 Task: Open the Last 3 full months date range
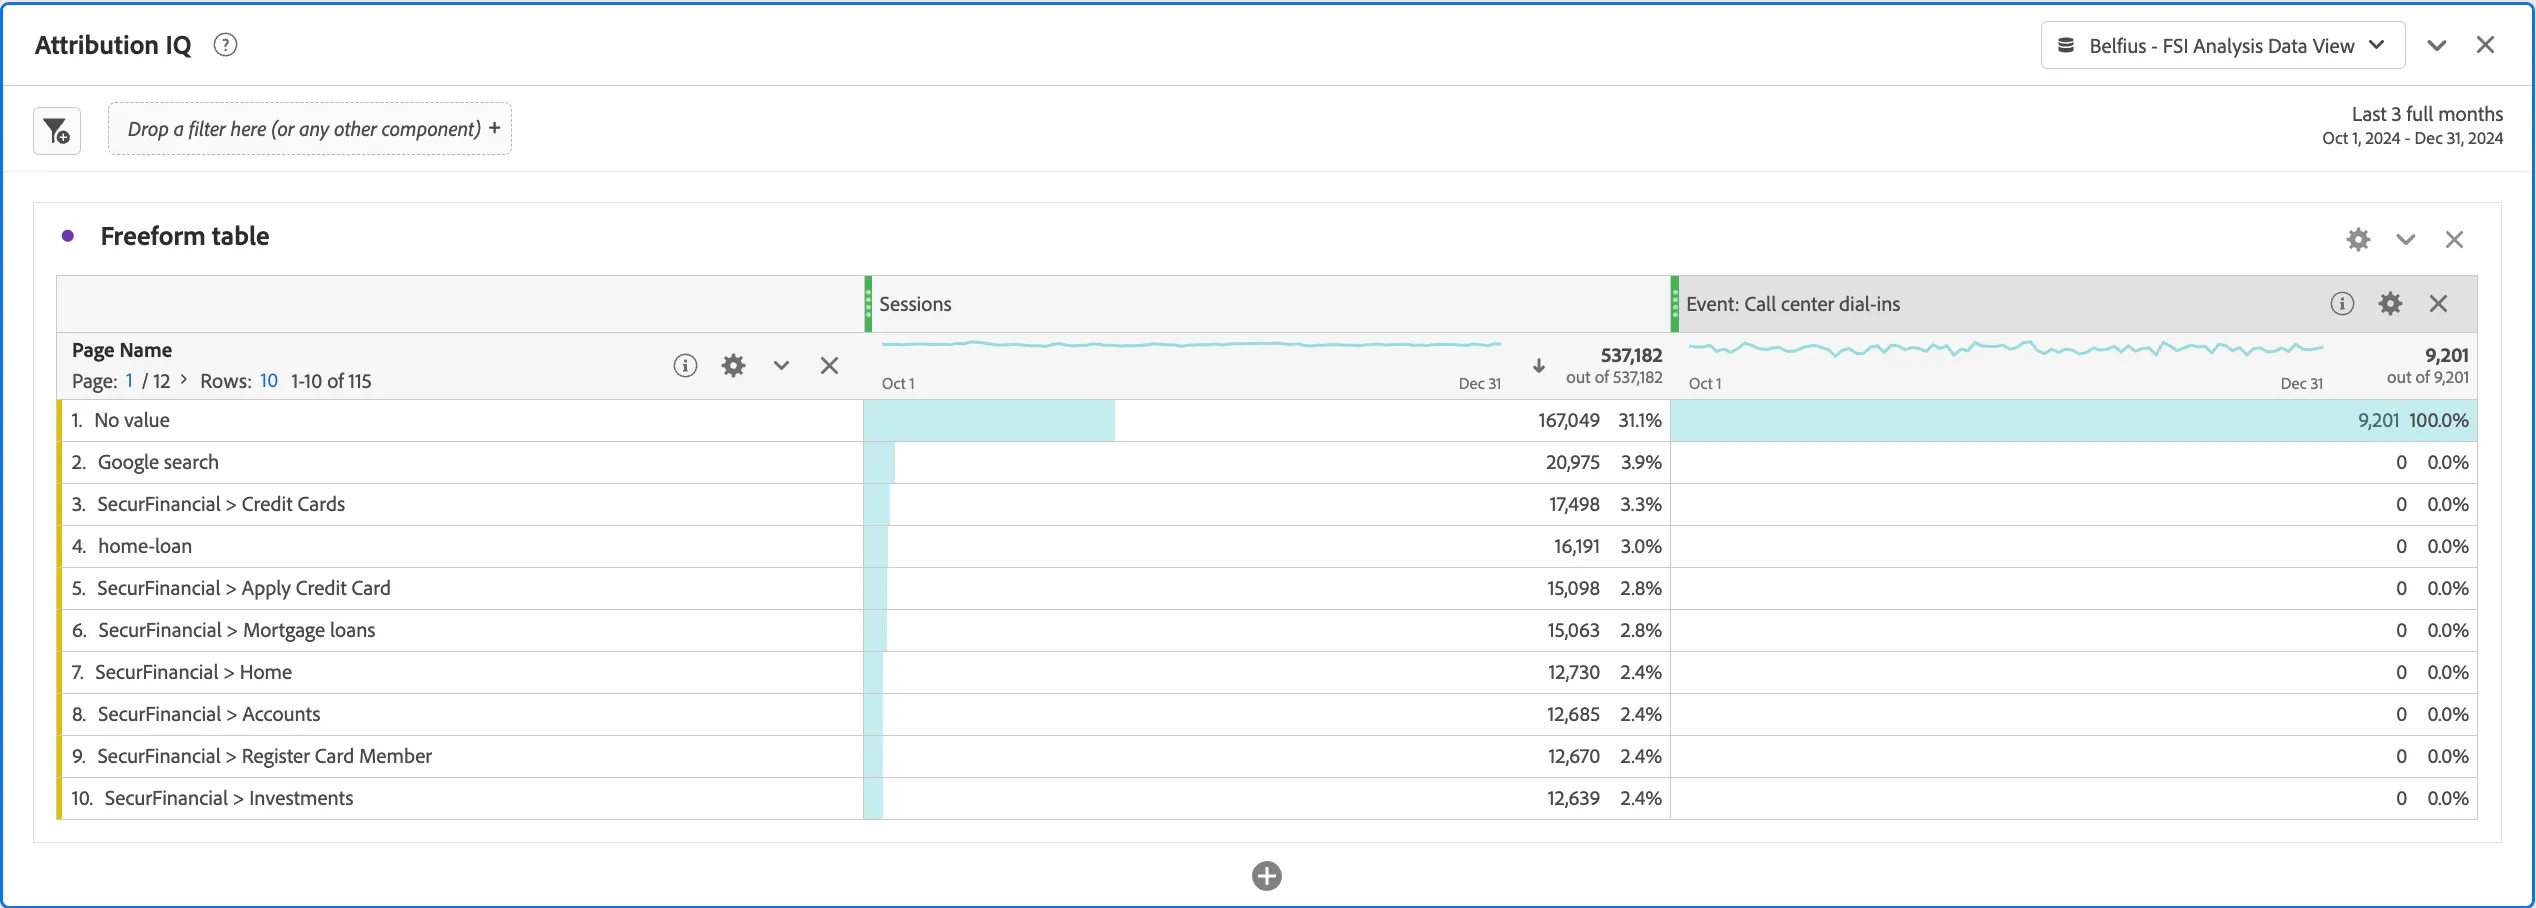pos(2412,125)
